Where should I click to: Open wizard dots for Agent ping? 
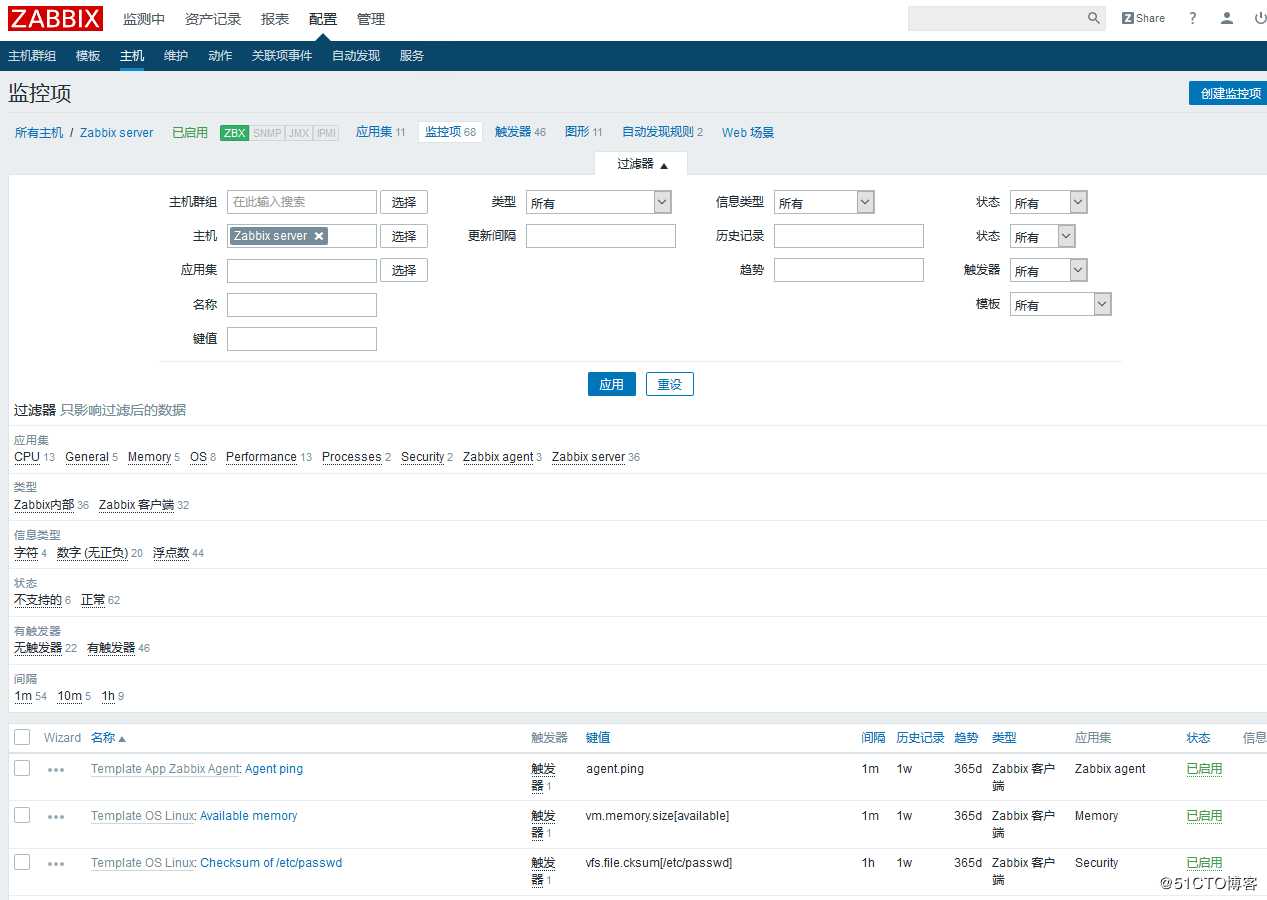(x=56, y=770)
